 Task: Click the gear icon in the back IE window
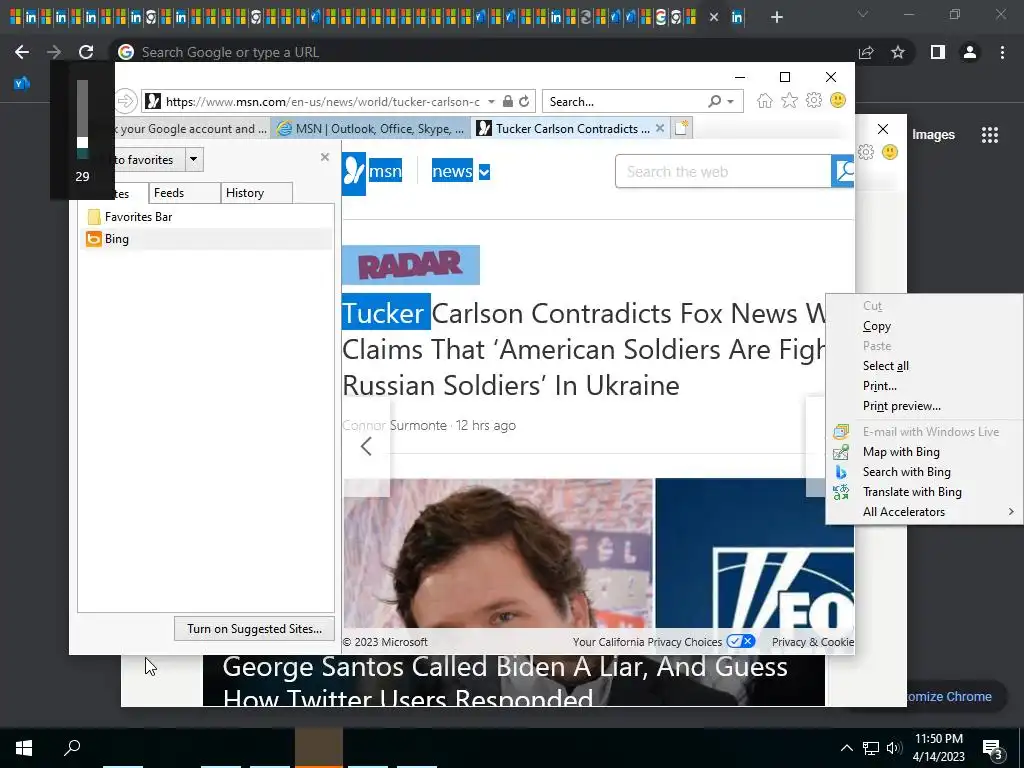coord(866,152)
